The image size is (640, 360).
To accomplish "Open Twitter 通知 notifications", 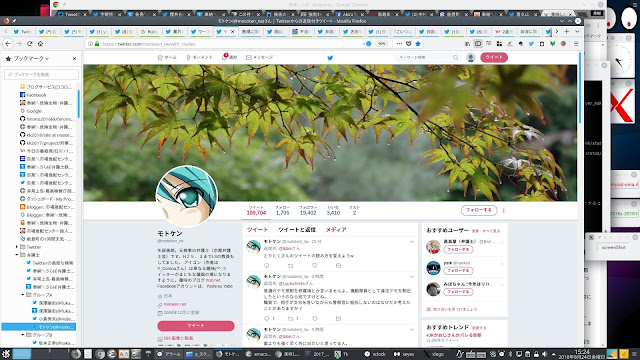I will click(x=230, y=58).
